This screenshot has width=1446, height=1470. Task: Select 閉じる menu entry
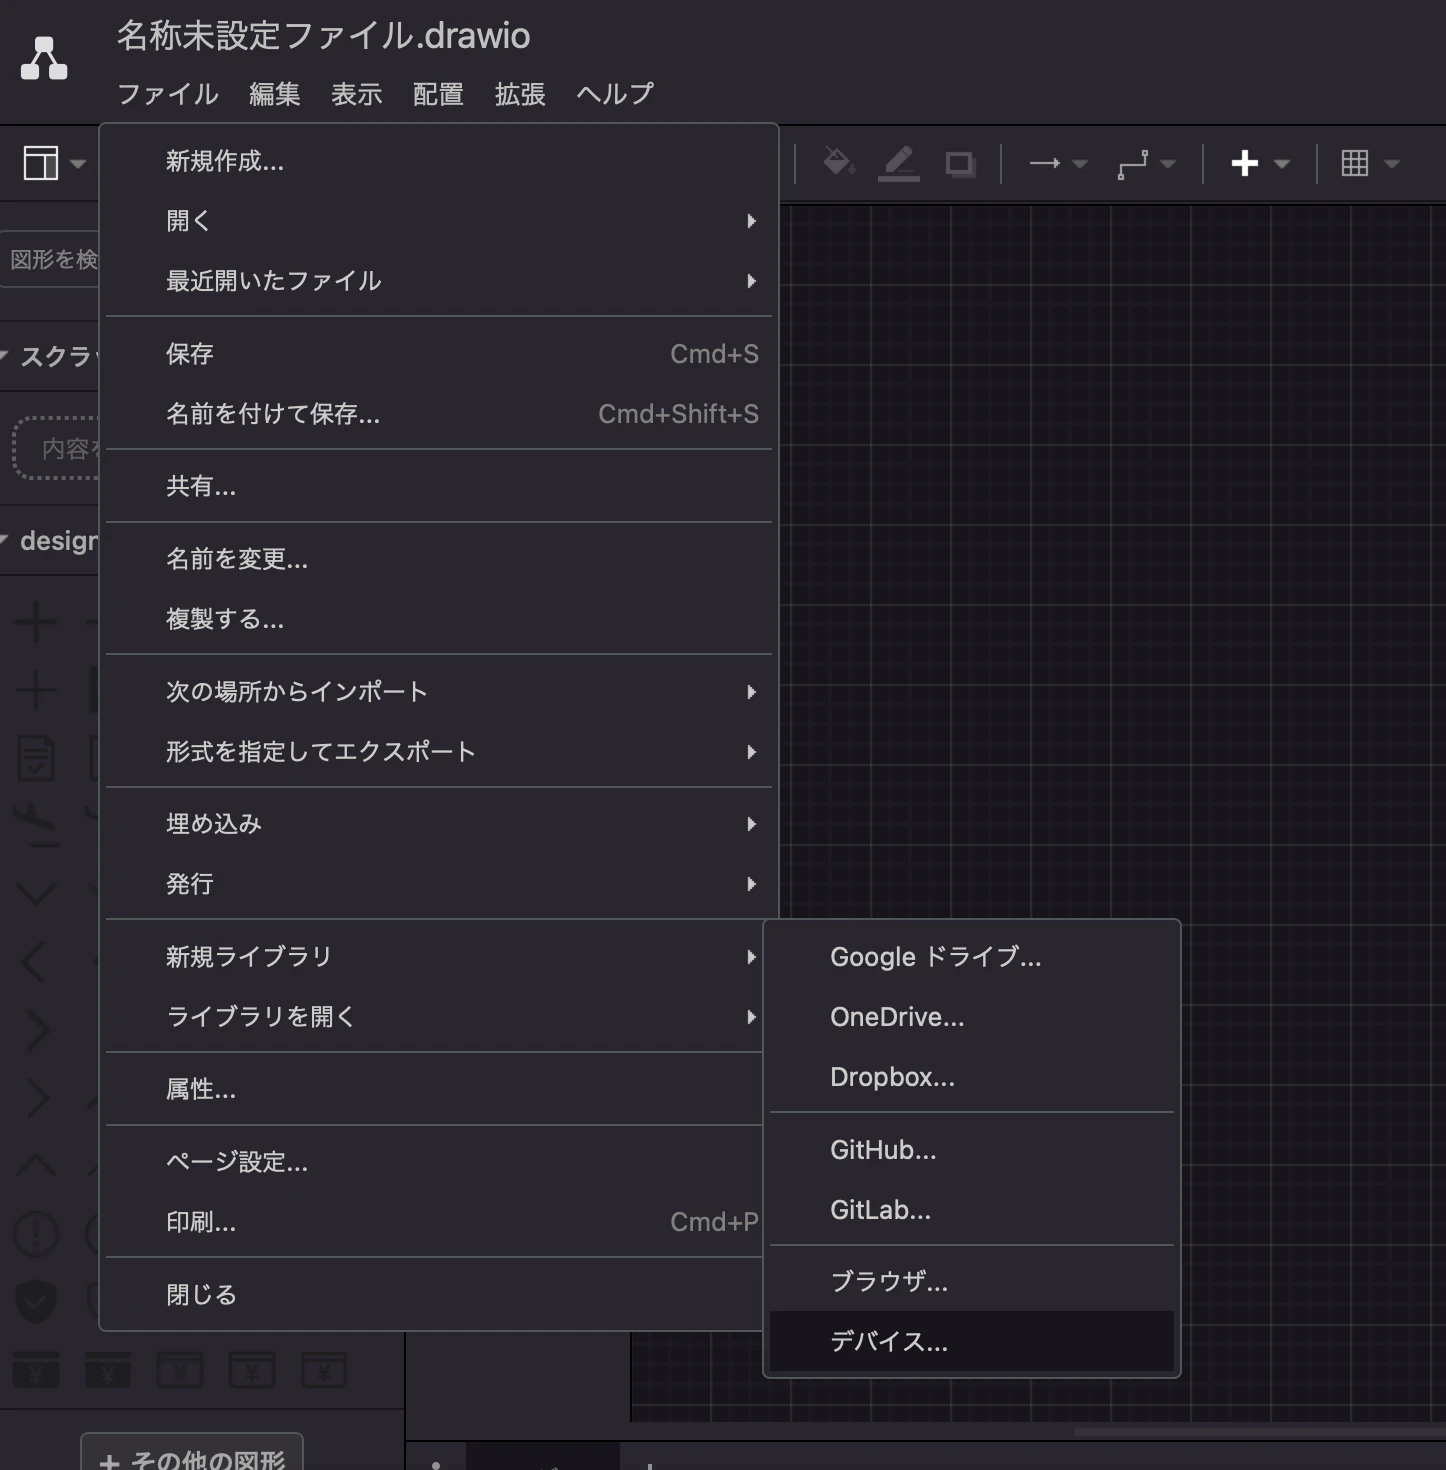(x=435, y=1295)
